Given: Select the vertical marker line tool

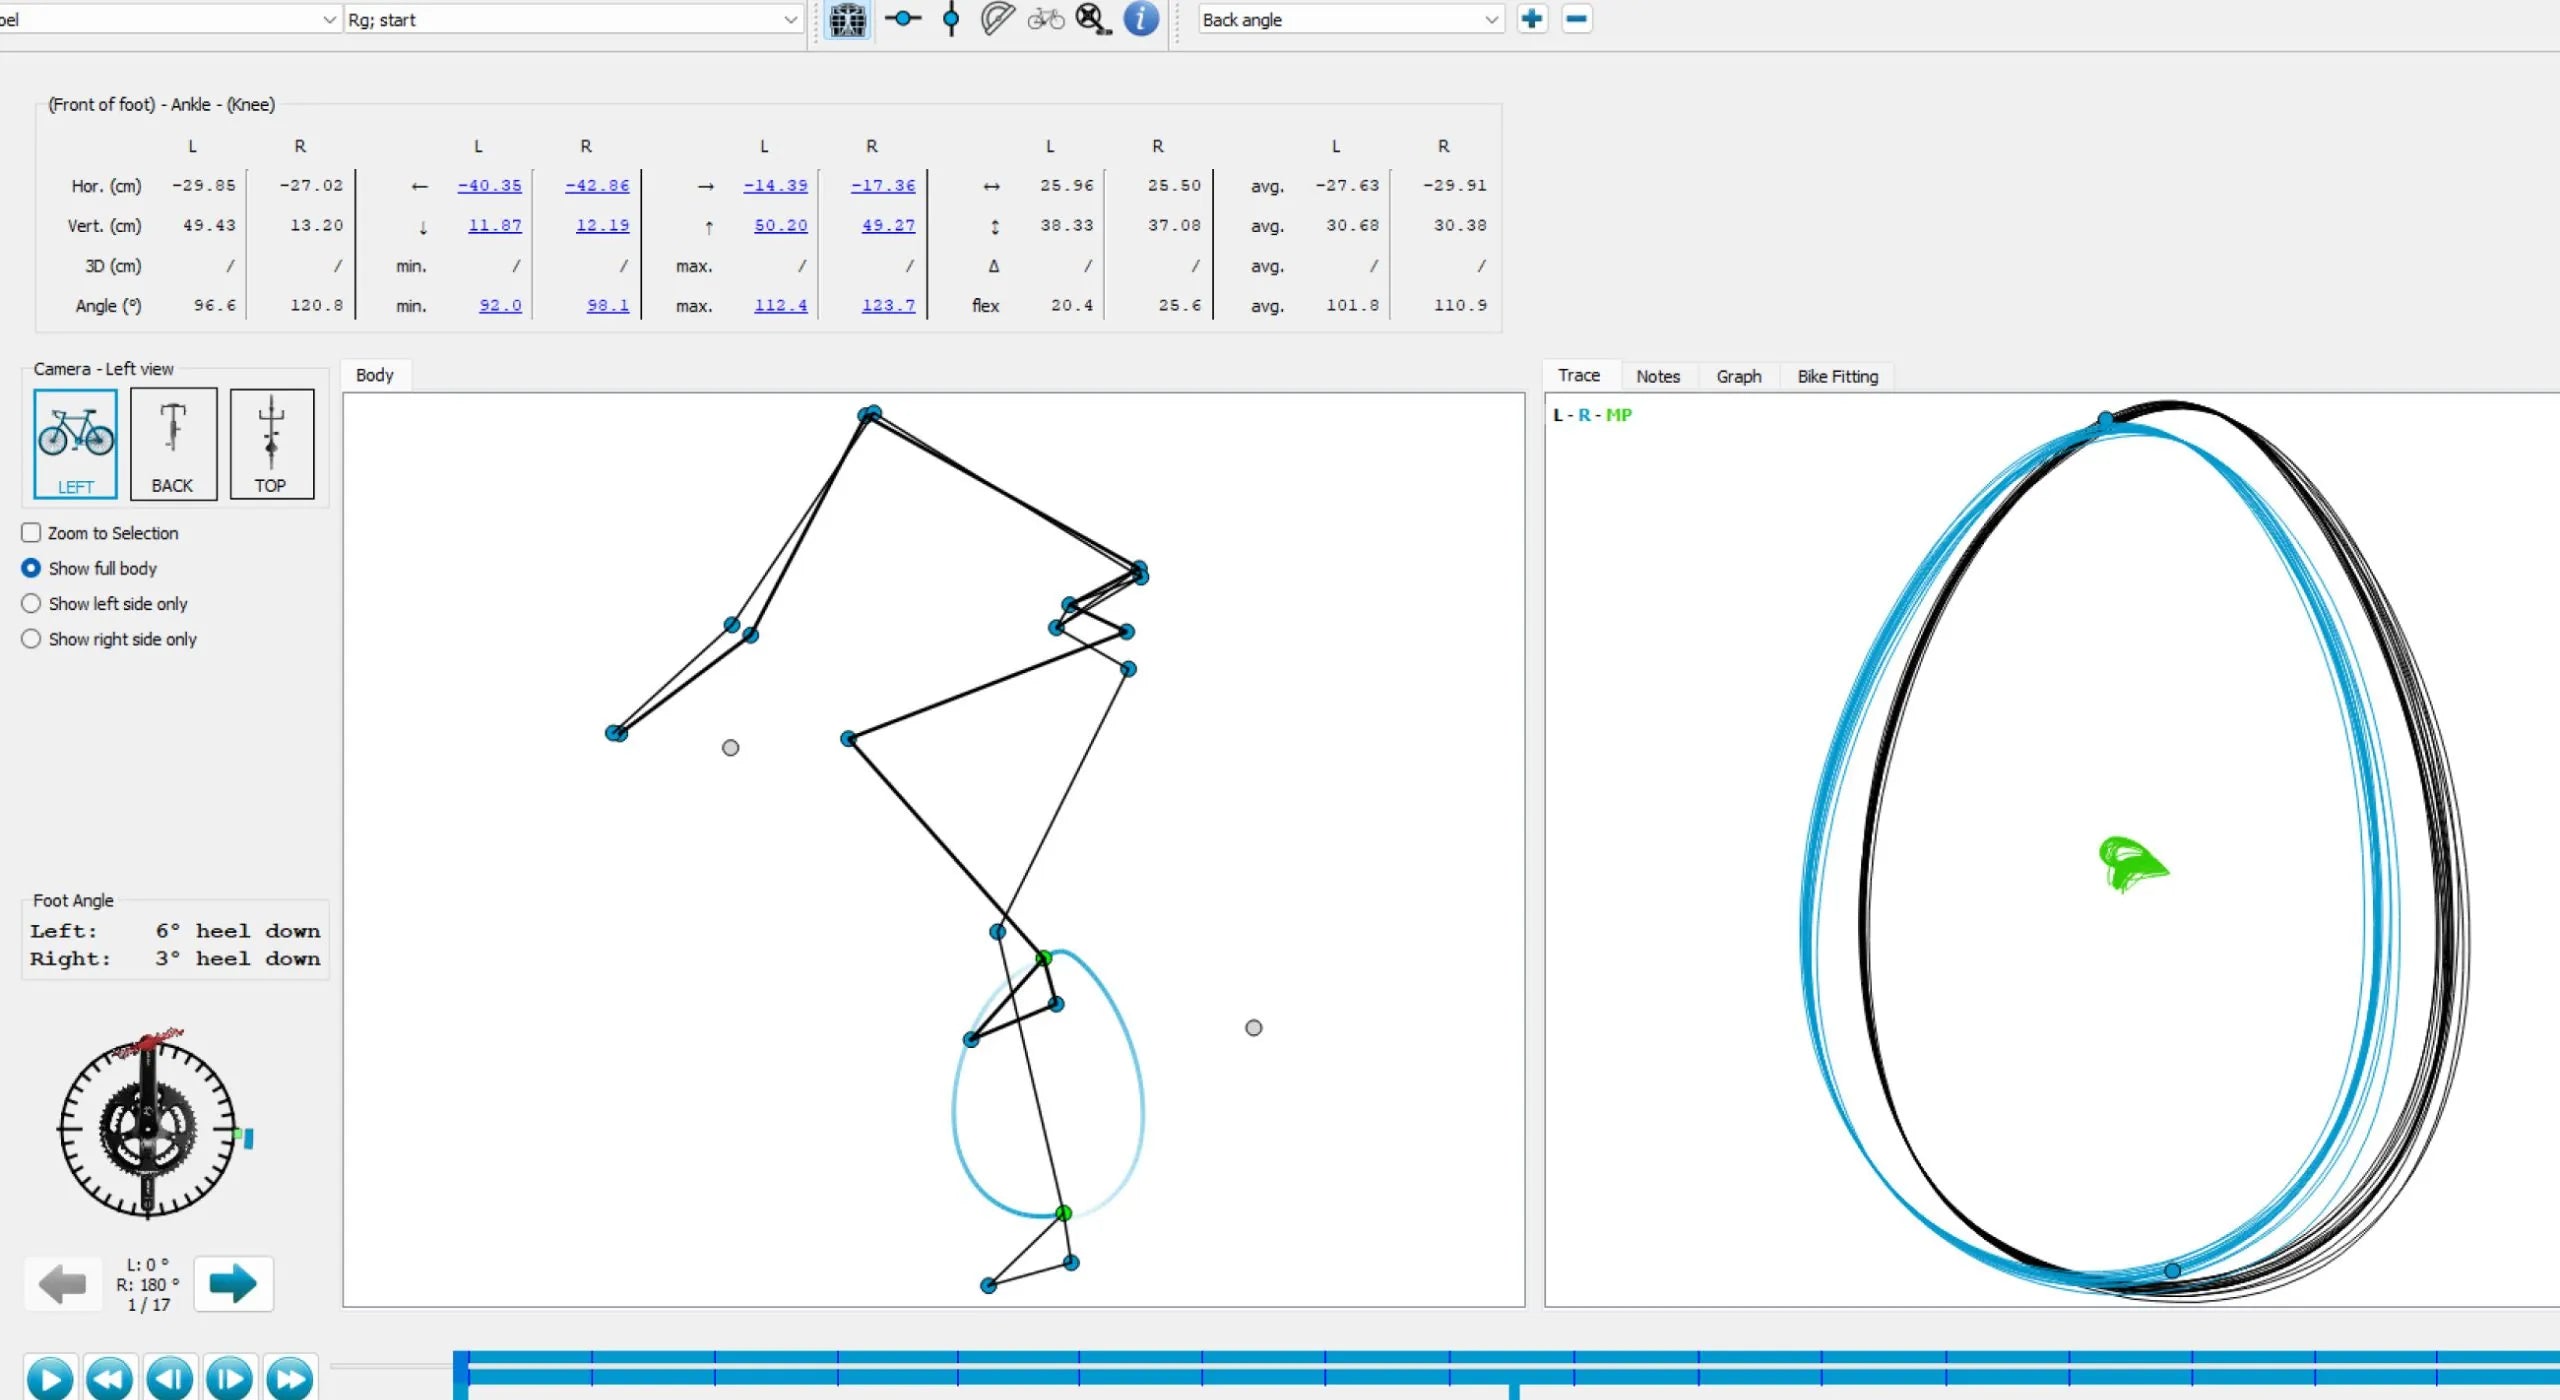Looking at the screenshot, I should pyautogui.click(x=951, y=19).
